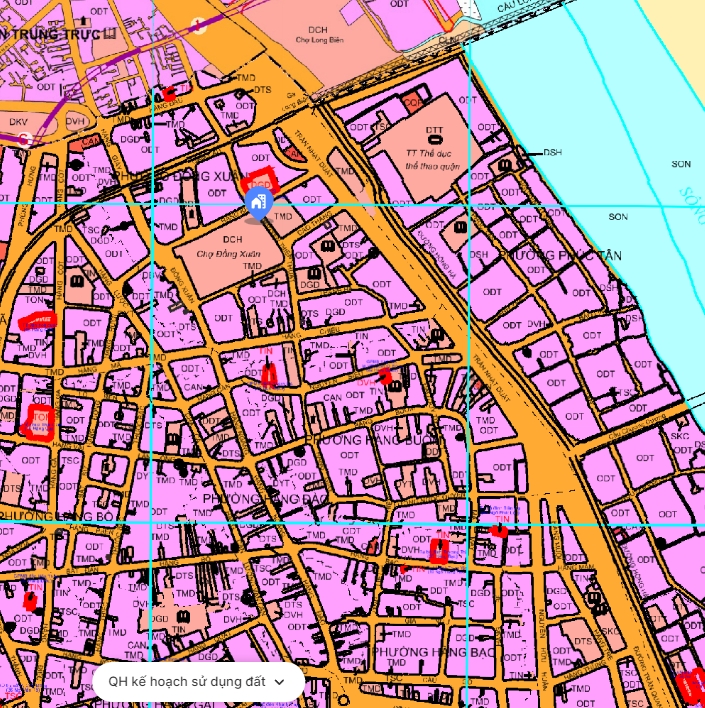Click the 'DTT' sports land label
The image size is (705, 708).
[x=434, y=130]
